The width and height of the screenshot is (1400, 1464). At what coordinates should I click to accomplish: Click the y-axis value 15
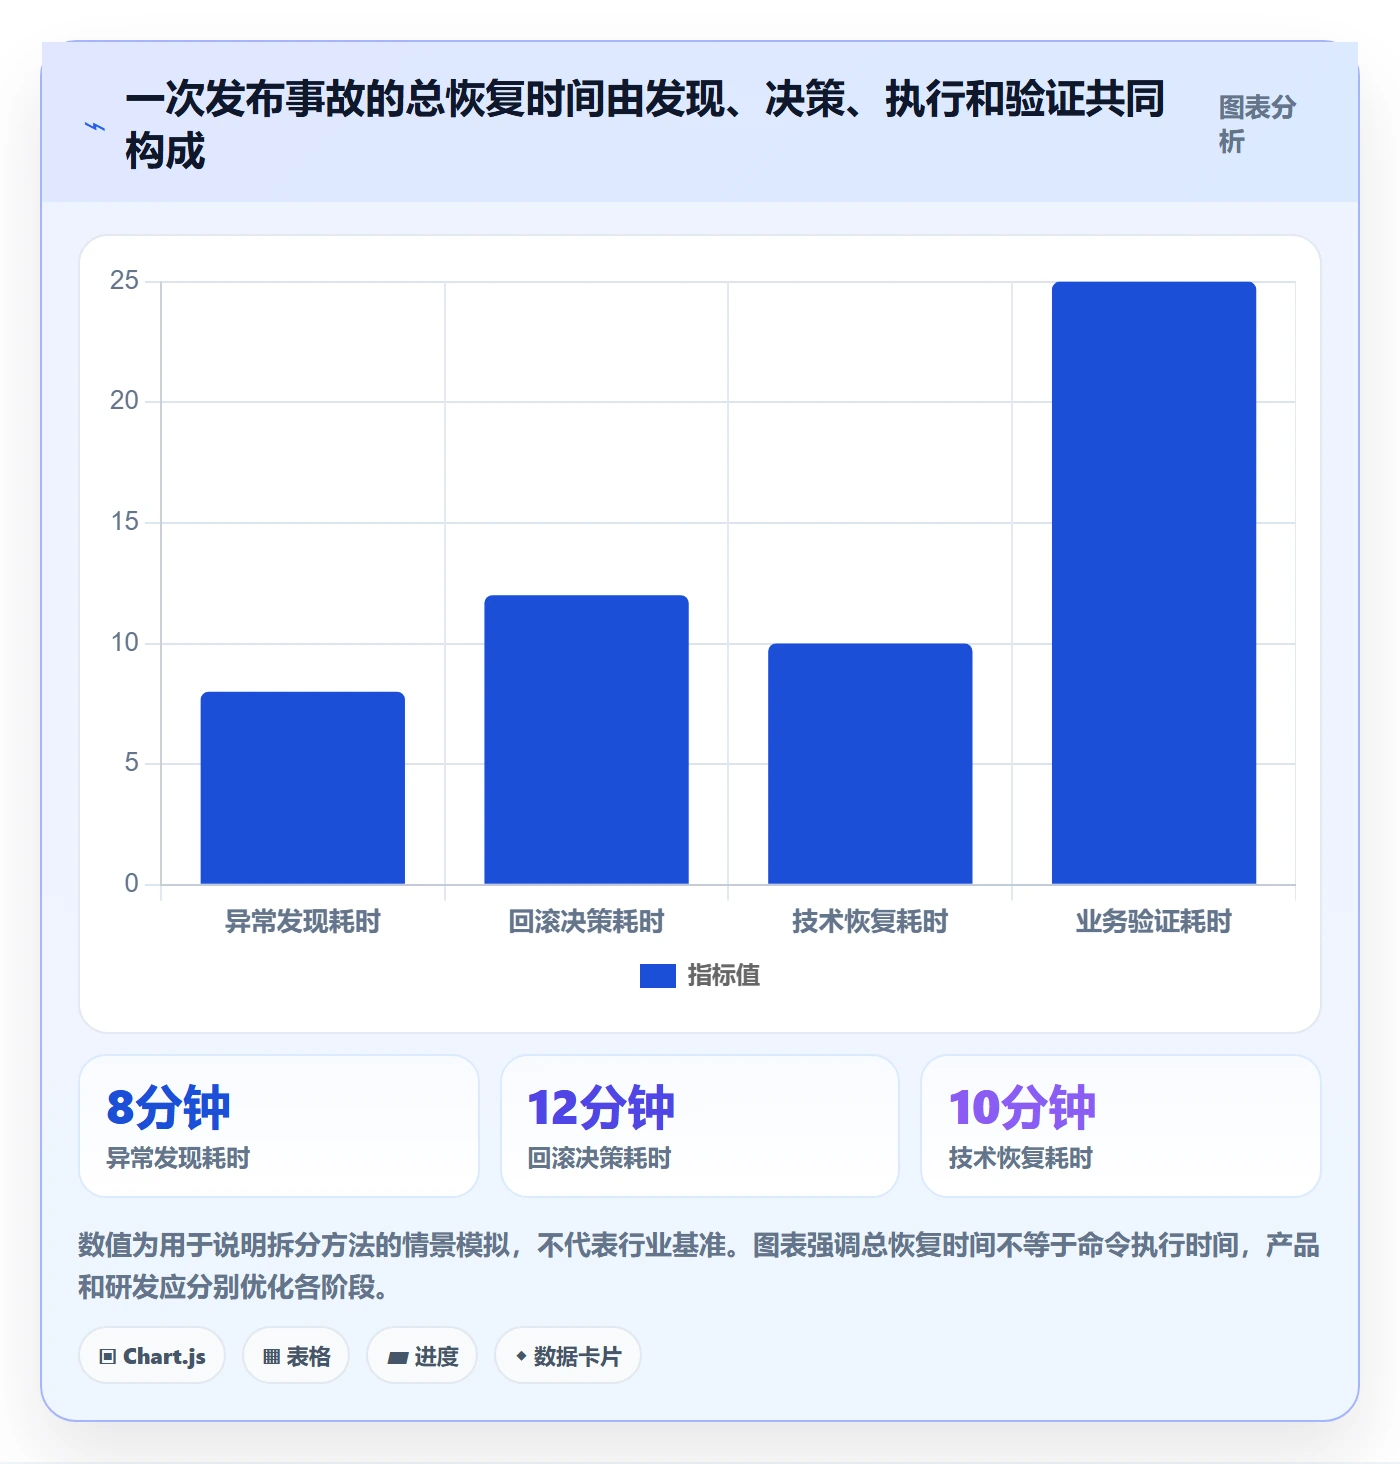124,522
